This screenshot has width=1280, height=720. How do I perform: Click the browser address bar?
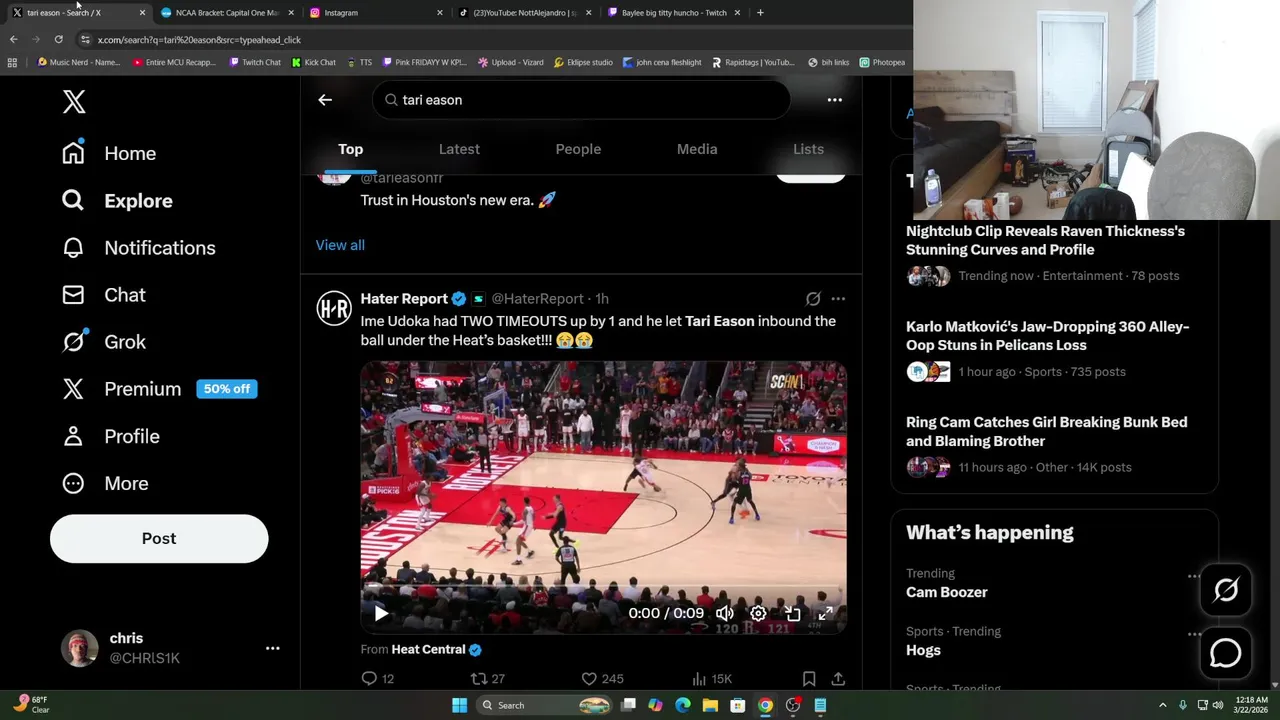pos(490,40)
